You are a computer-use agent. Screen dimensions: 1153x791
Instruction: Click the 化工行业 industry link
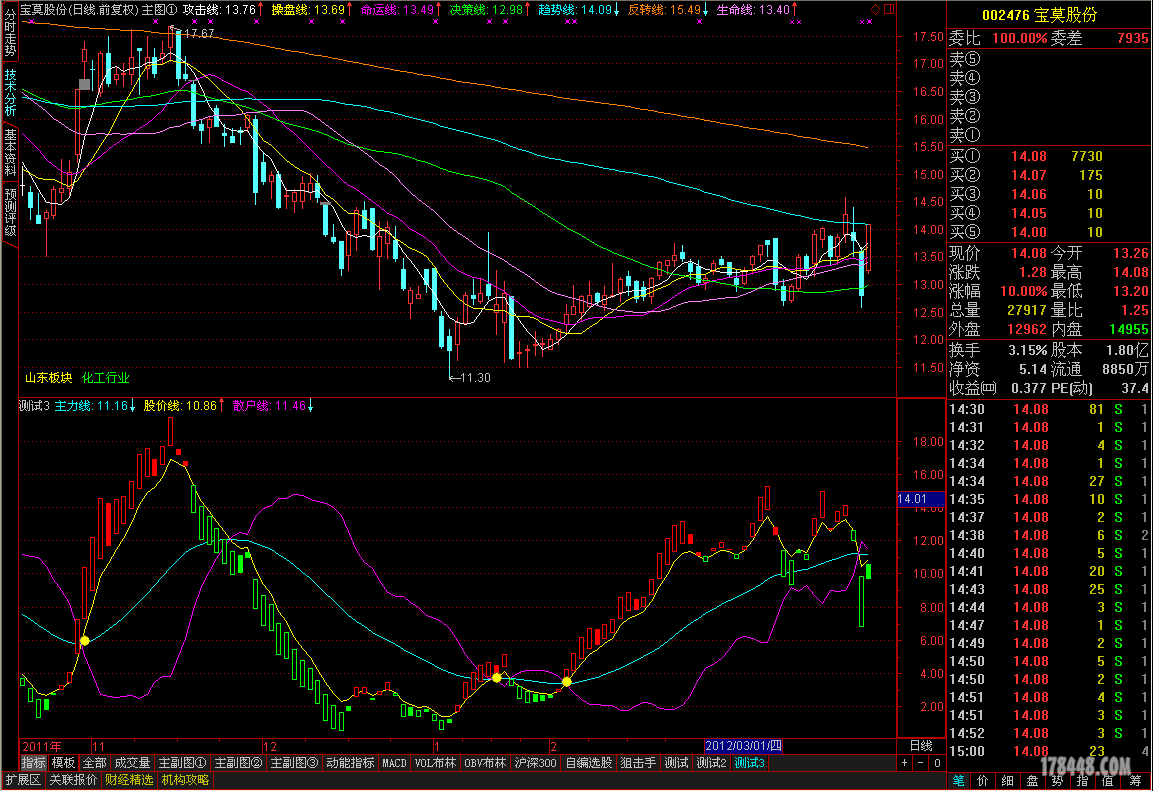coord(106,378)
